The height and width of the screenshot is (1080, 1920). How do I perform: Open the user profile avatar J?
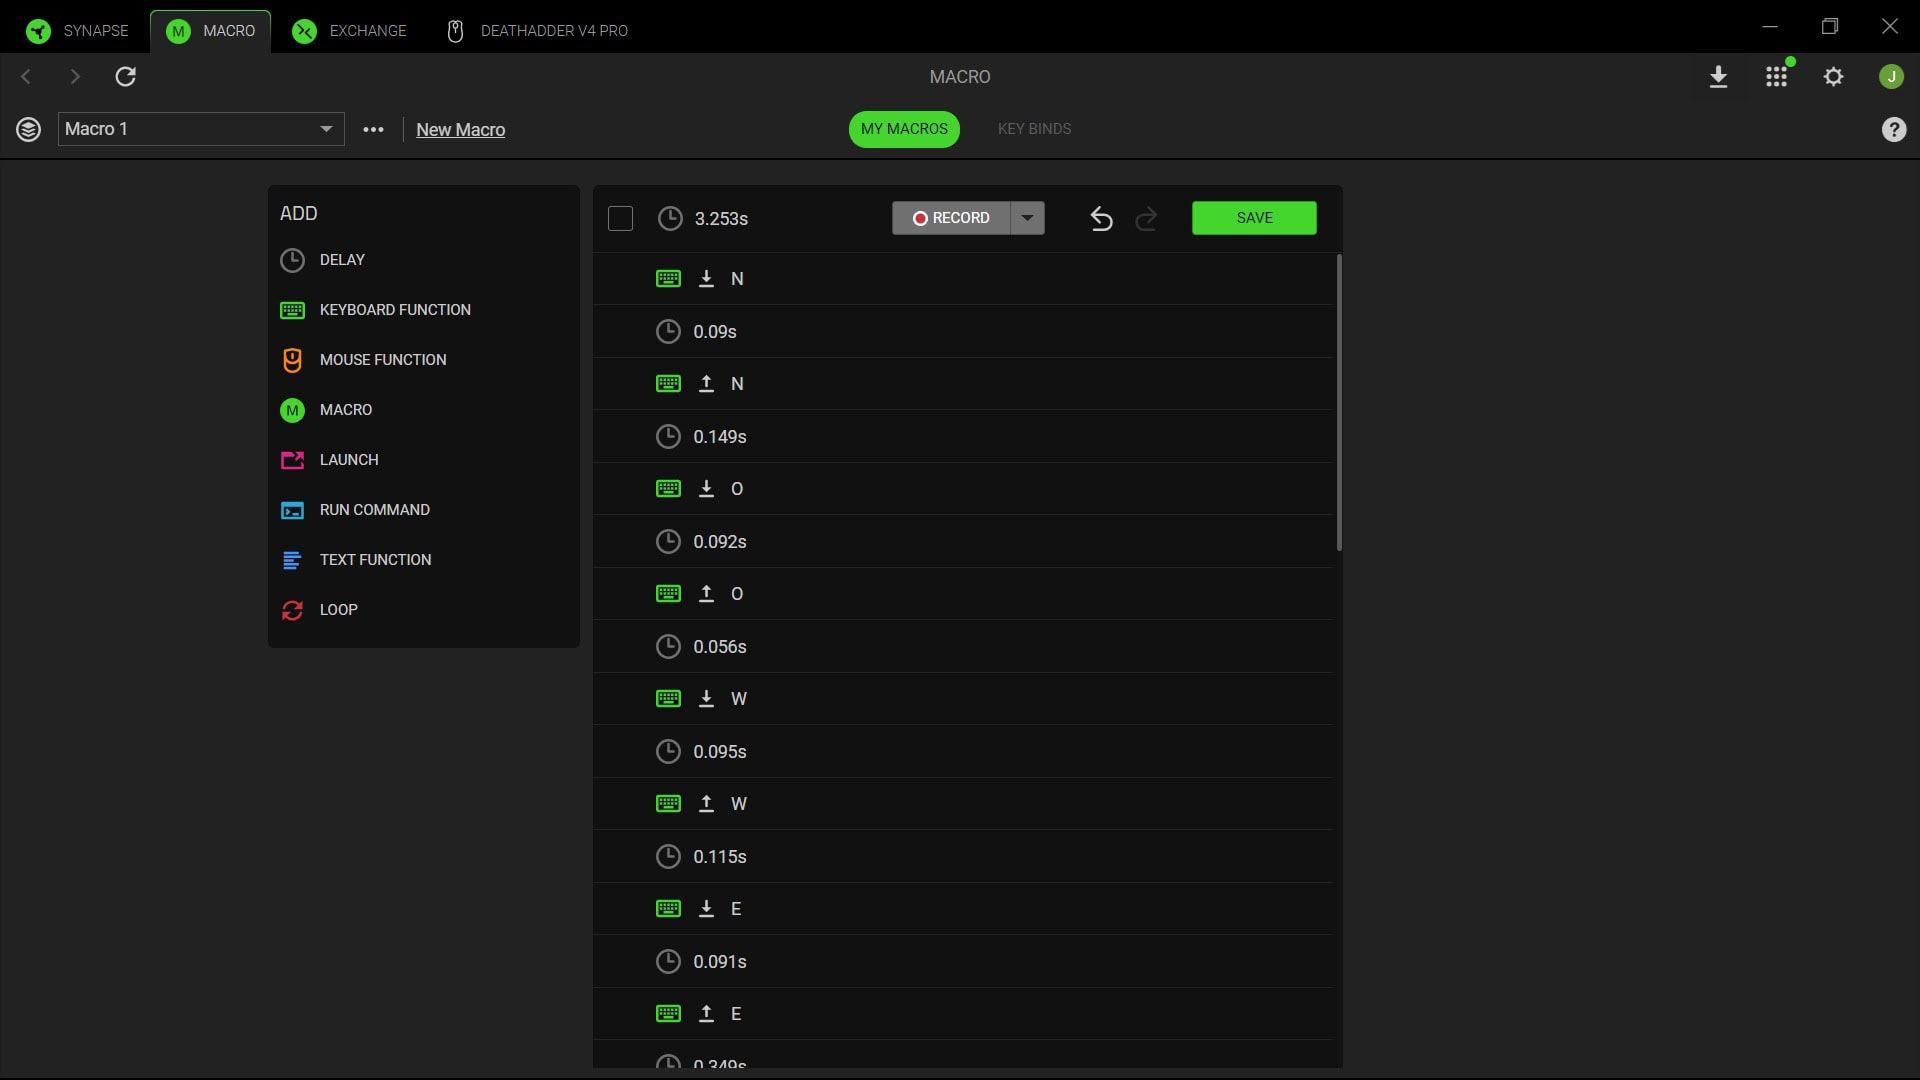coord(1891,77)
